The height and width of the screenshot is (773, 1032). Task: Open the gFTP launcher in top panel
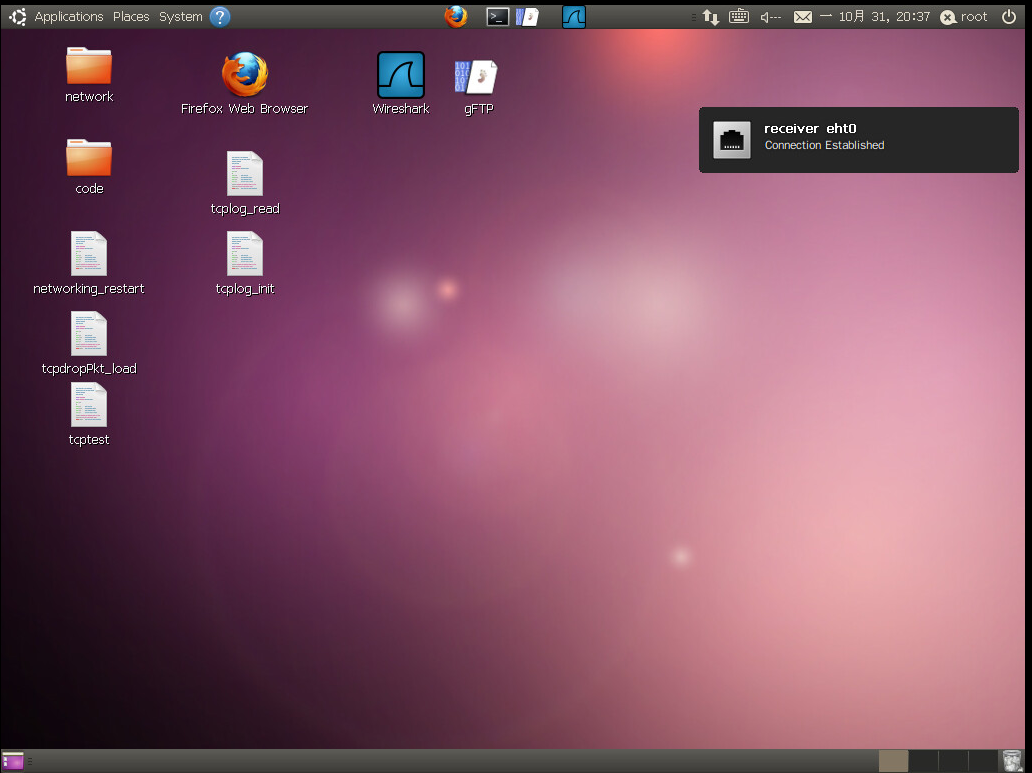(527, 16)
